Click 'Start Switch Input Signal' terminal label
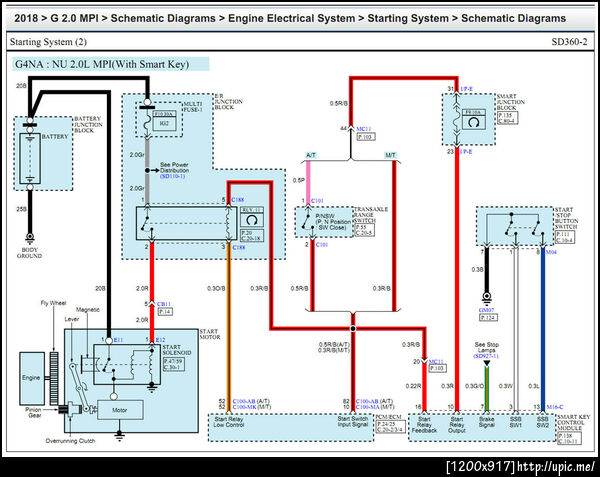This screenshot has height=477, width=600. point(352,422)
